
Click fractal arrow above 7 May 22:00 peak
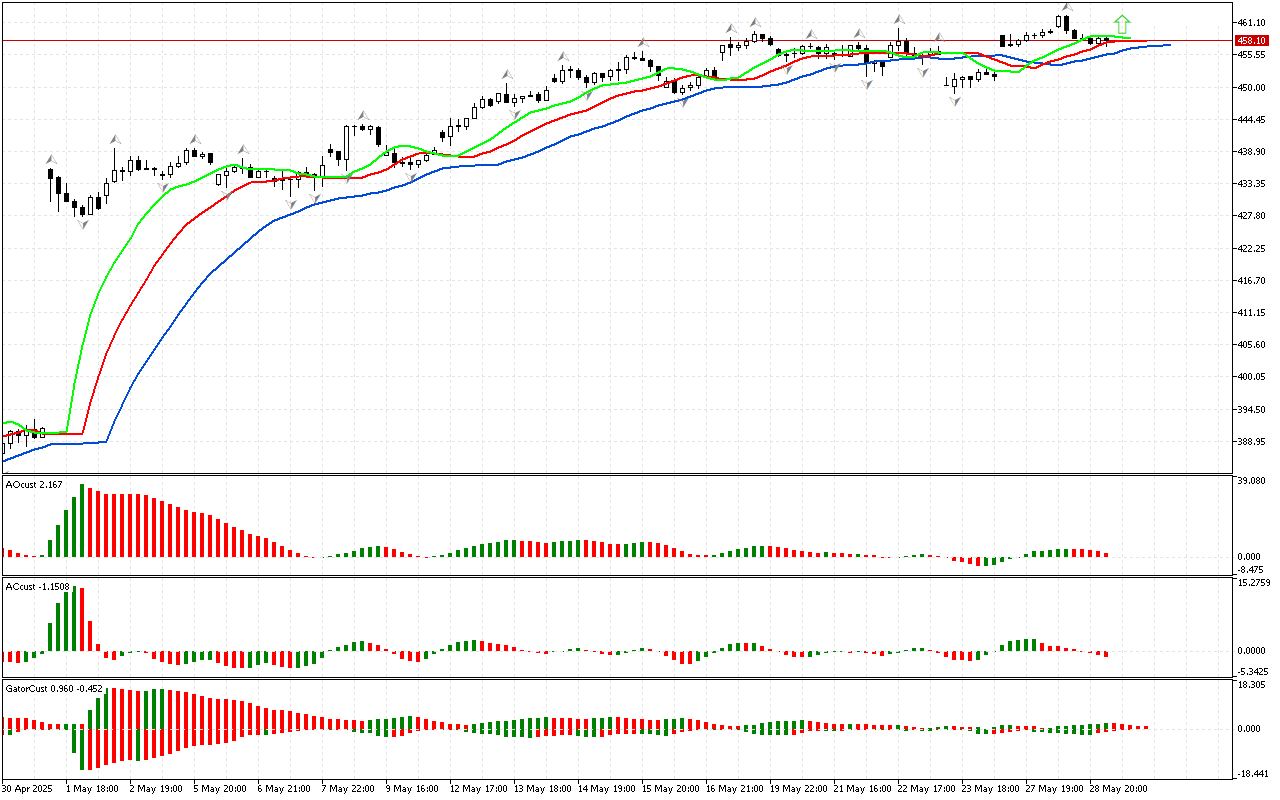[362, 116]
